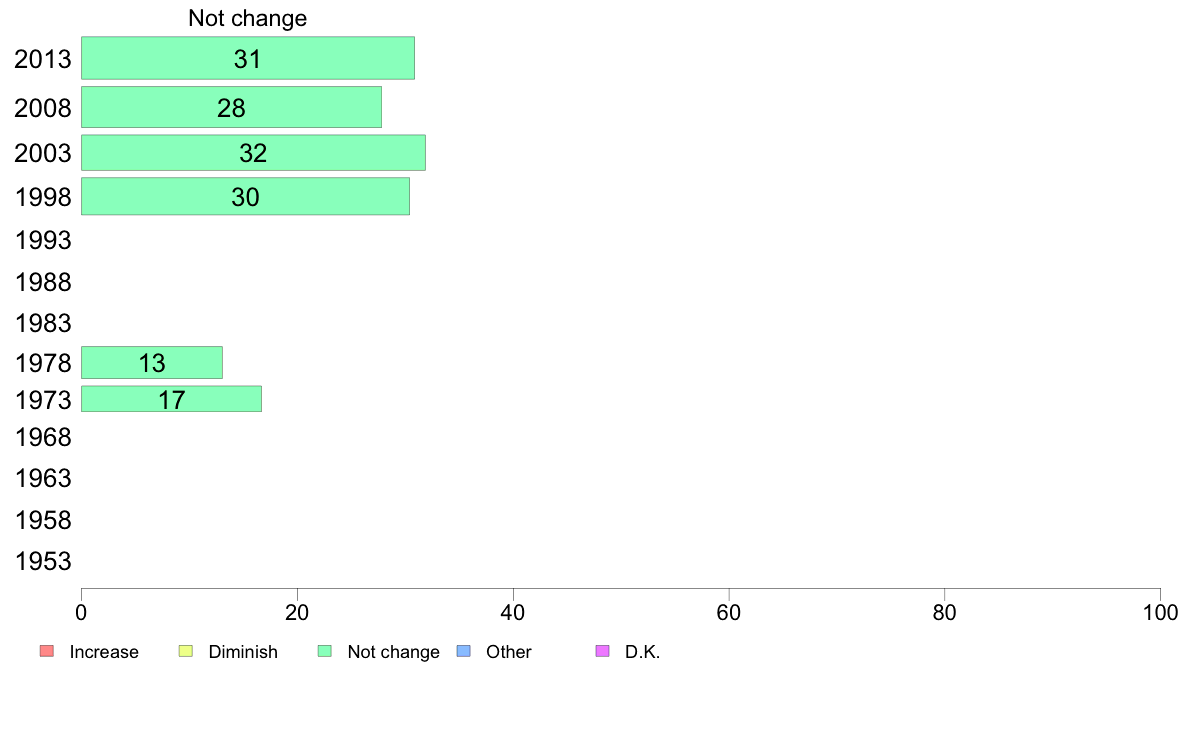Select the 2003 bar showing 32
This screenshot has height=736, width=1188.
[253, 152]
